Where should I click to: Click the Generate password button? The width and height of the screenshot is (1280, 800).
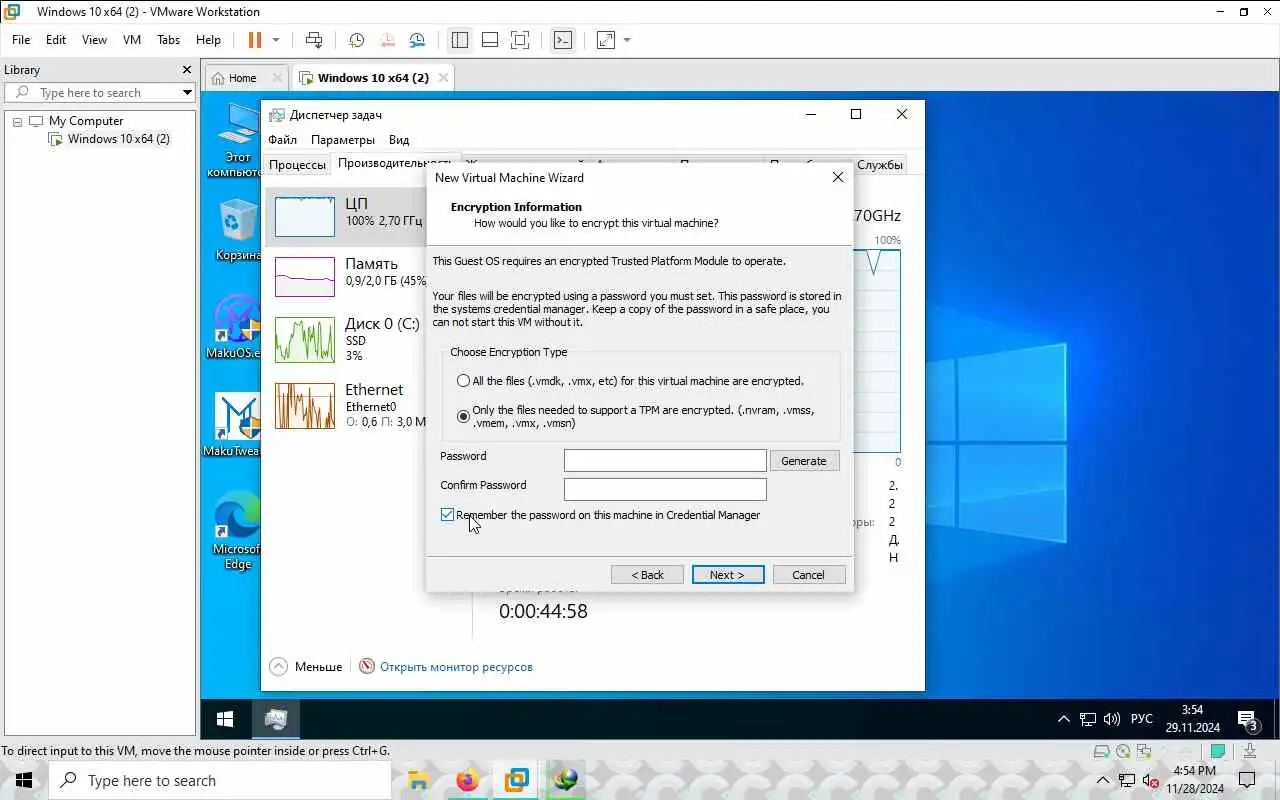click(x=804, y=461)
